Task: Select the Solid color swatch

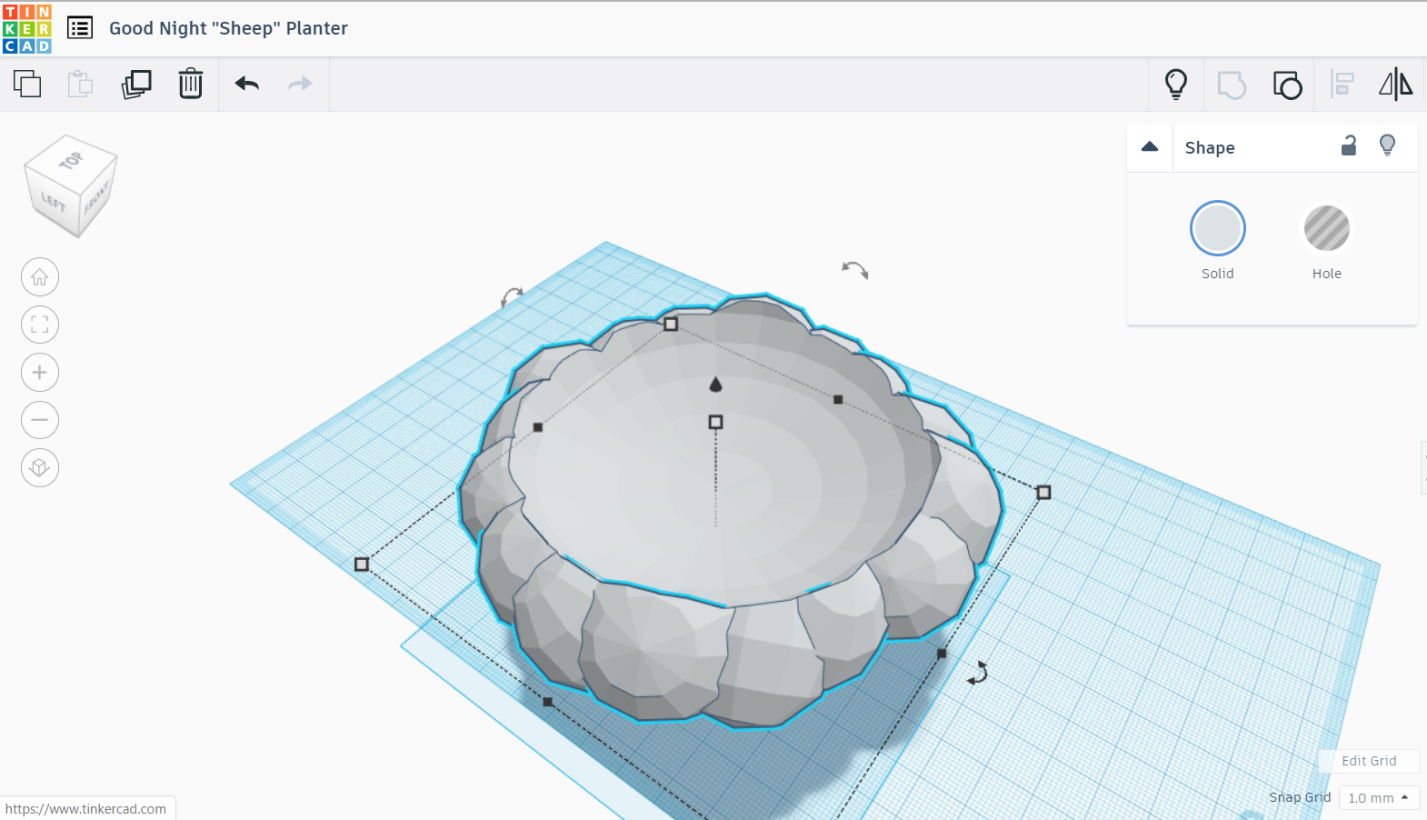Action: point(1217,228)
